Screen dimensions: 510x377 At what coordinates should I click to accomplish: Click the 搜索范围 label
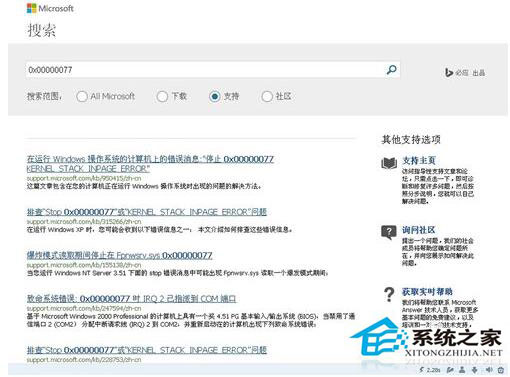pos(44,97)
